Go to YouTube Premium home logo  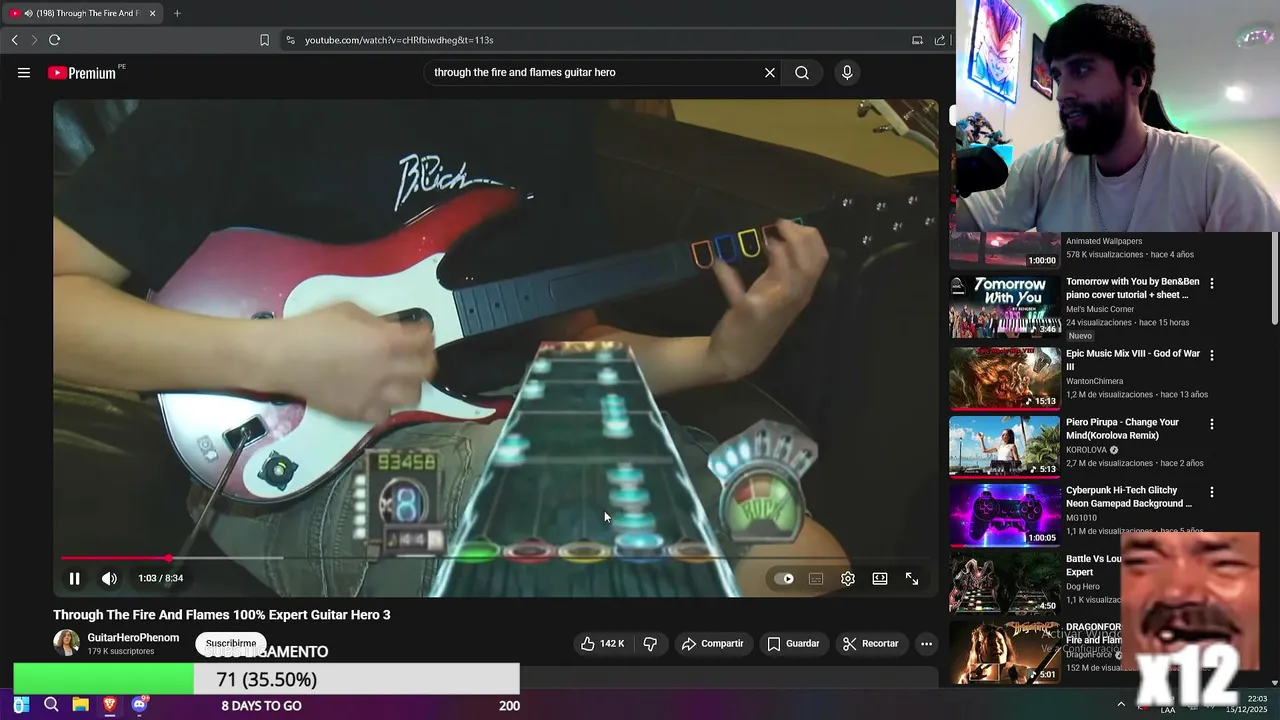(82, 73)
